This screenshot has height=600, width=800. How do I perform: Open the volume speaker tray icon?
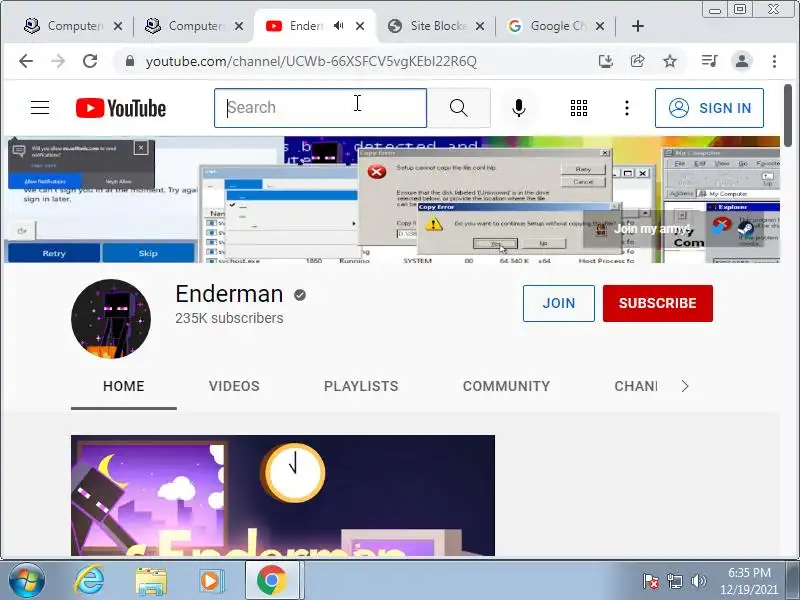pyautogui.click(x=698, y=581)
